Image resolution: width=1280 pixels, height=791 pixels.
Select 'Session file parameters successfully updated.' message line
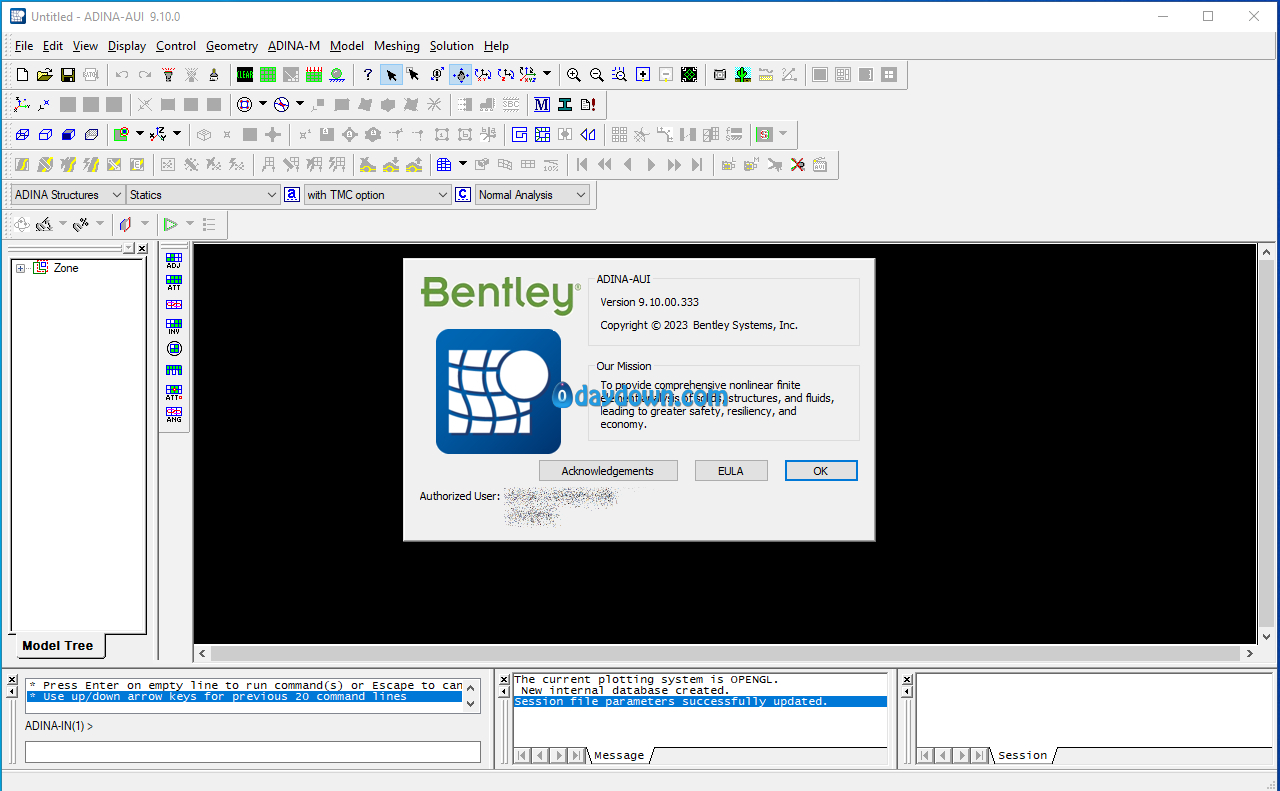point(700,702)
